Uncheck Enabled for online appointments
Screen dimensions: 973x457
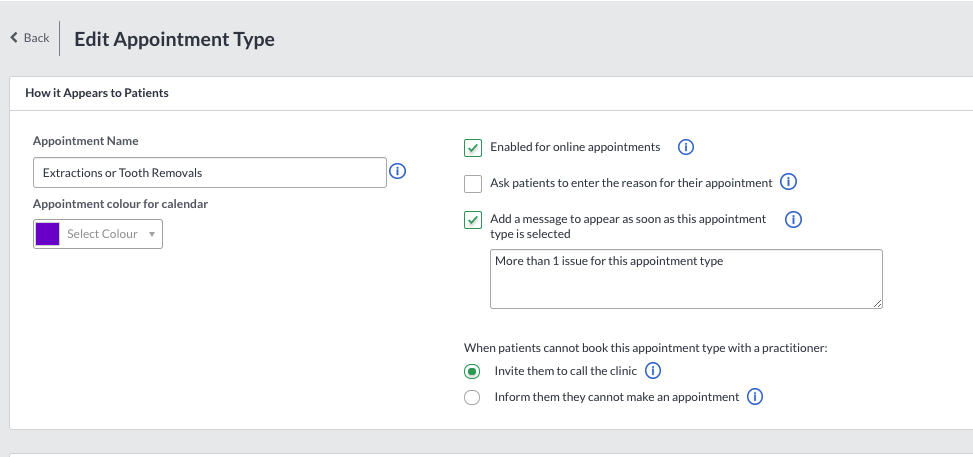[473, 148]
